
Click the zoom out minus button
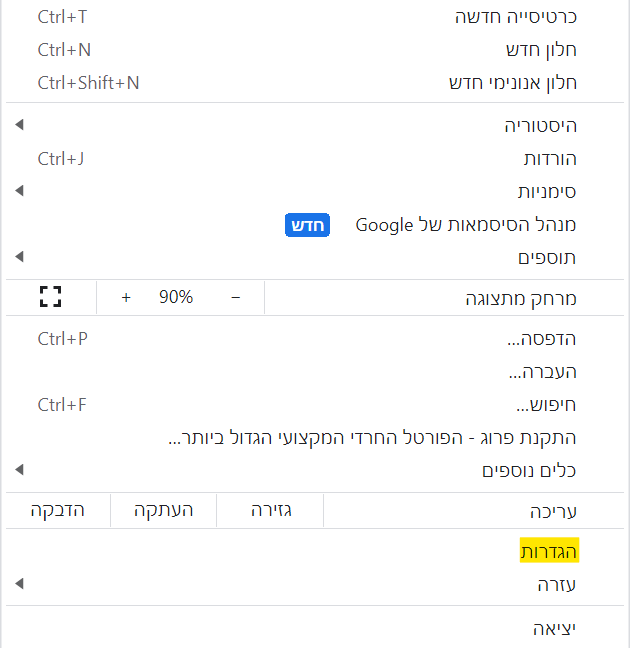tap(235, 297)
